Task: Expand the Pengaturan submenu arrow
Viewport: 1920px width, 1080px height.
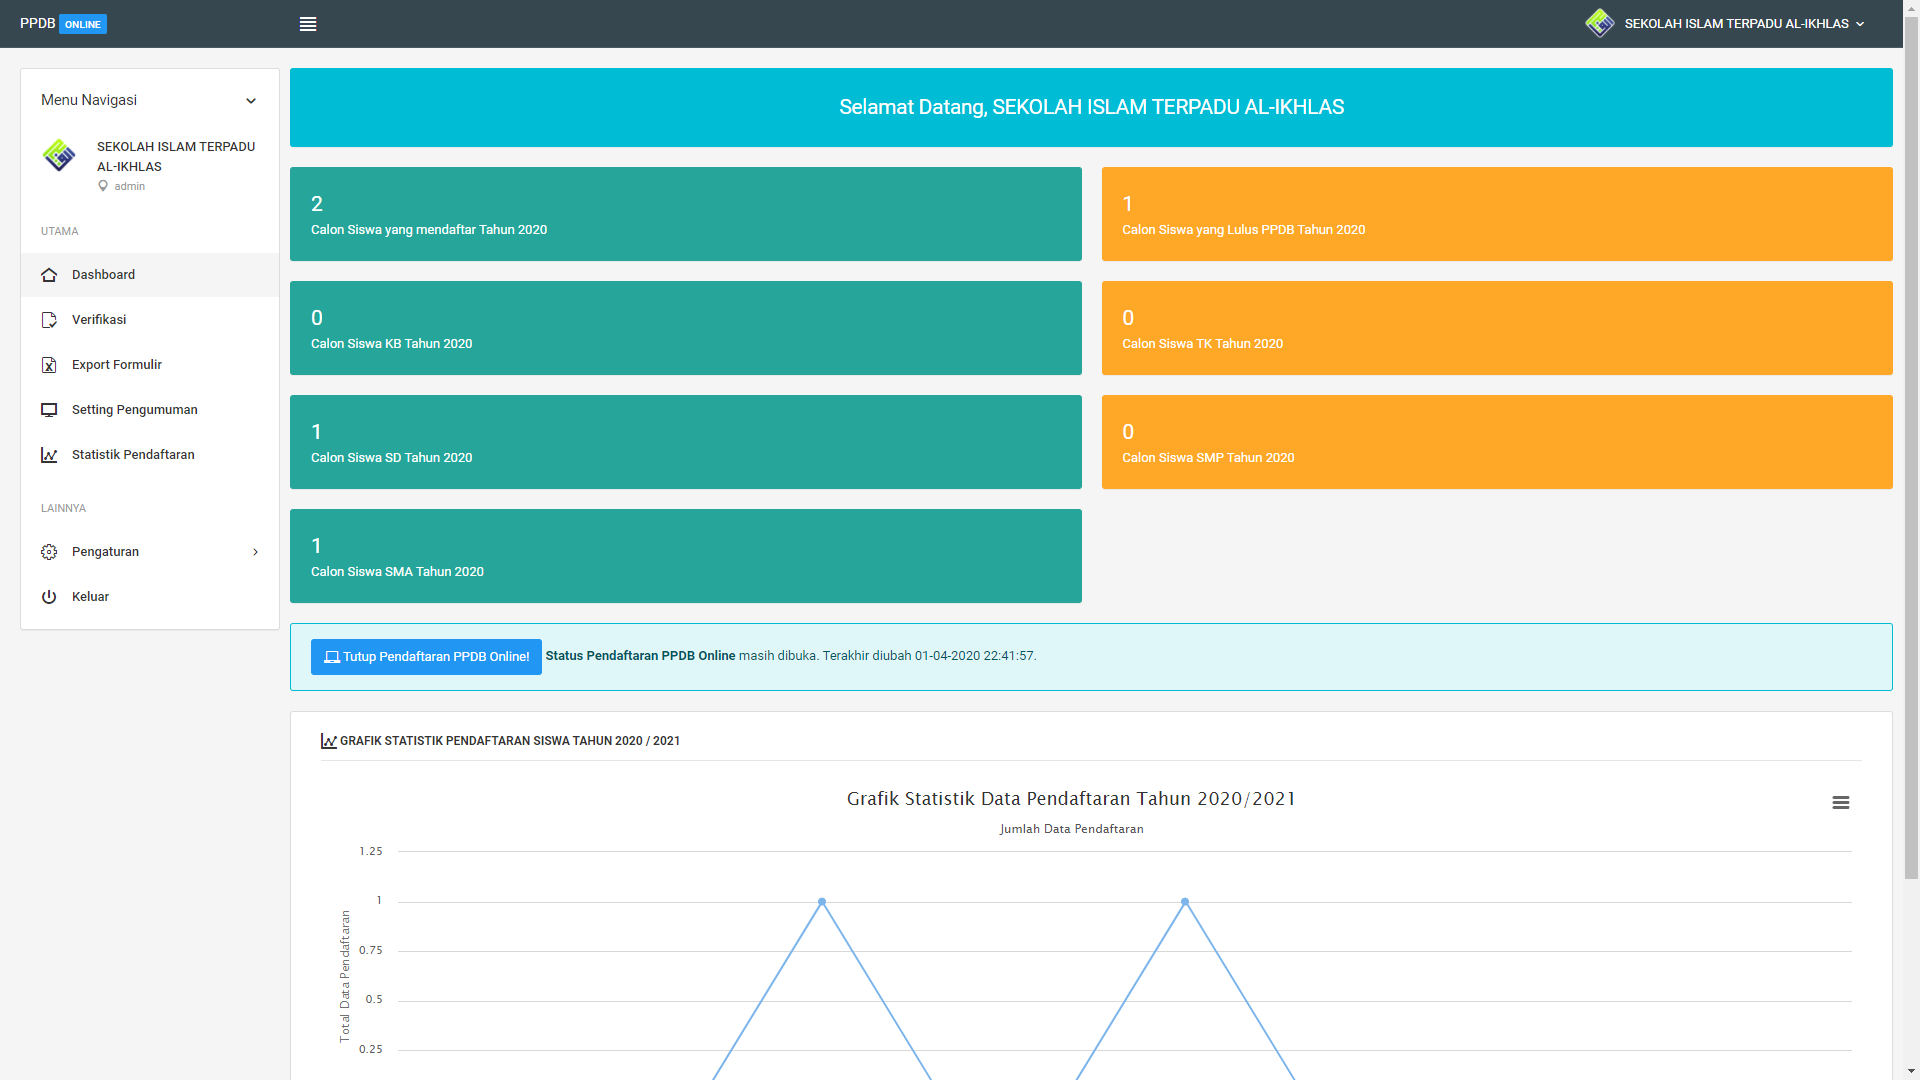Action: click(x=256, y=552)
